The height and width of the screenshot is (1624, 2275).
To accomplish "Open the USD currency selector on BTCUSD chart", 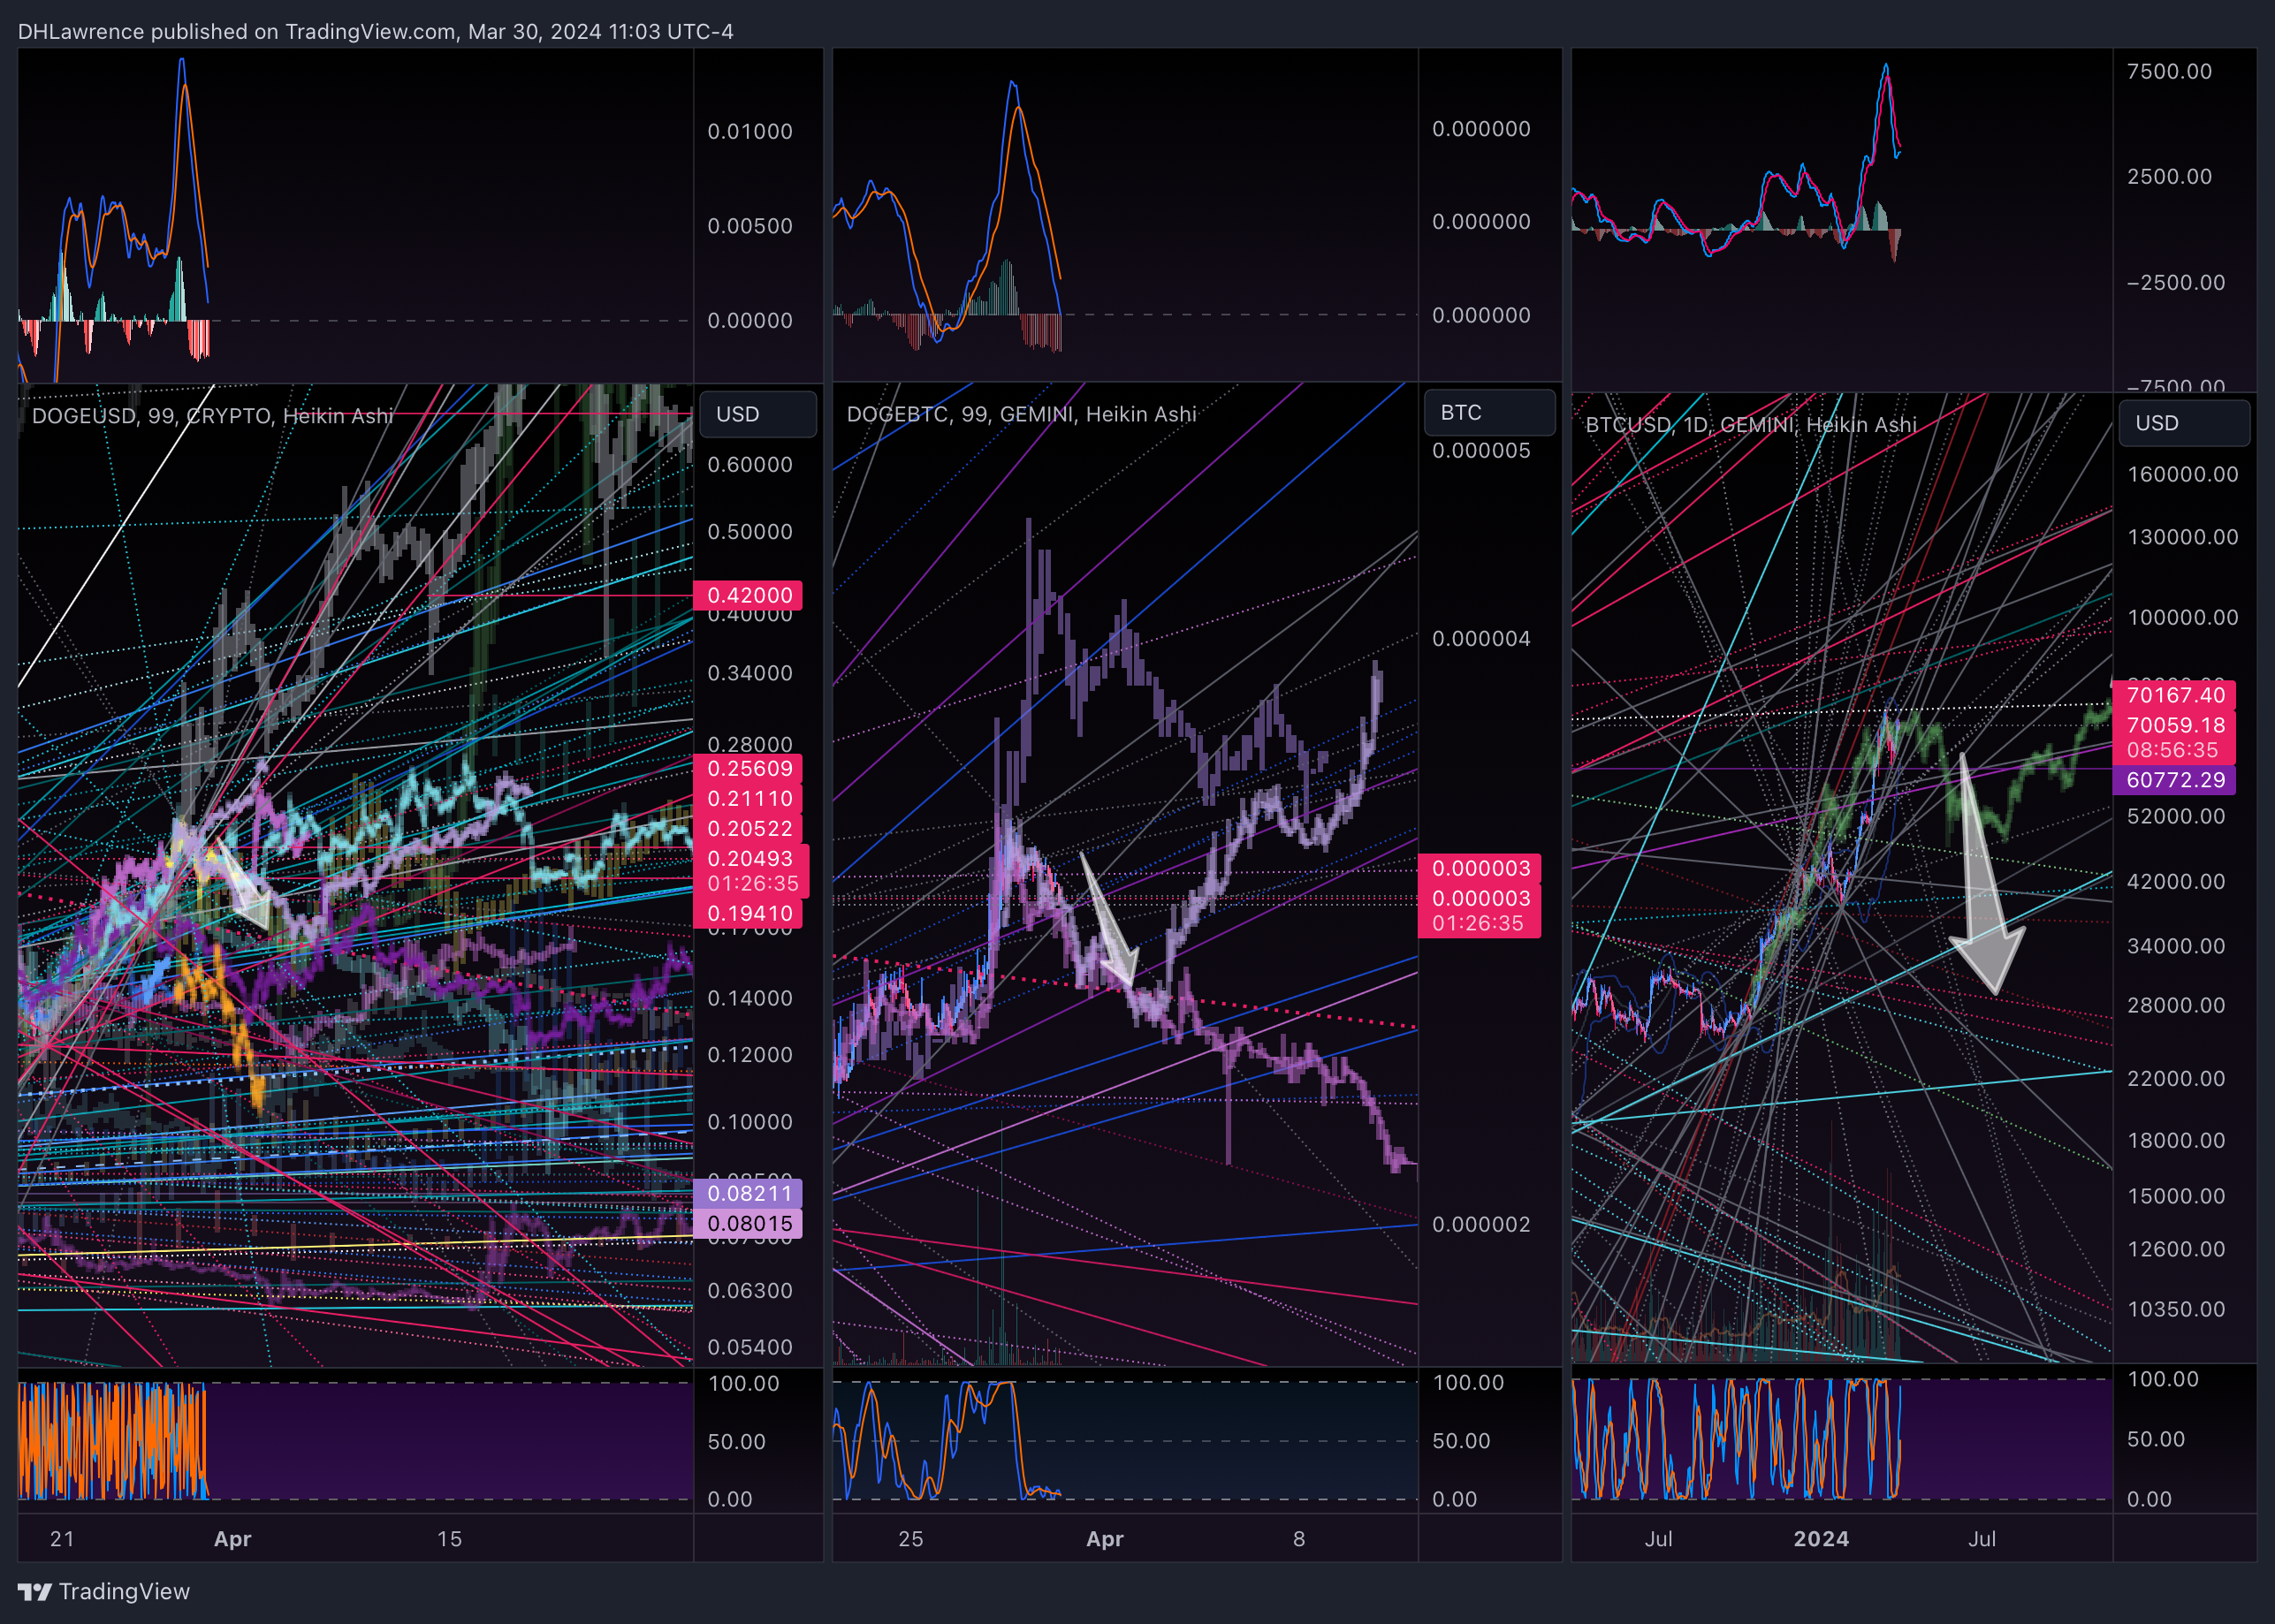I will pos(2184,423).
